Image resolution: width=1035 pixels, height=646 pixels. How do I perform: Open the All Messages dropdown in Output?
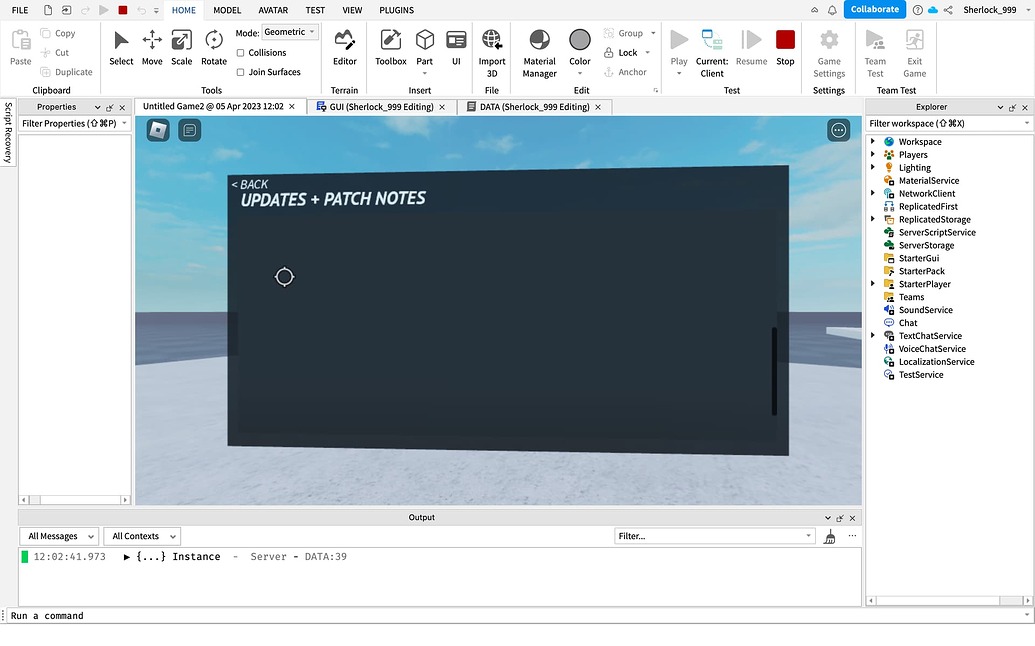58,535
